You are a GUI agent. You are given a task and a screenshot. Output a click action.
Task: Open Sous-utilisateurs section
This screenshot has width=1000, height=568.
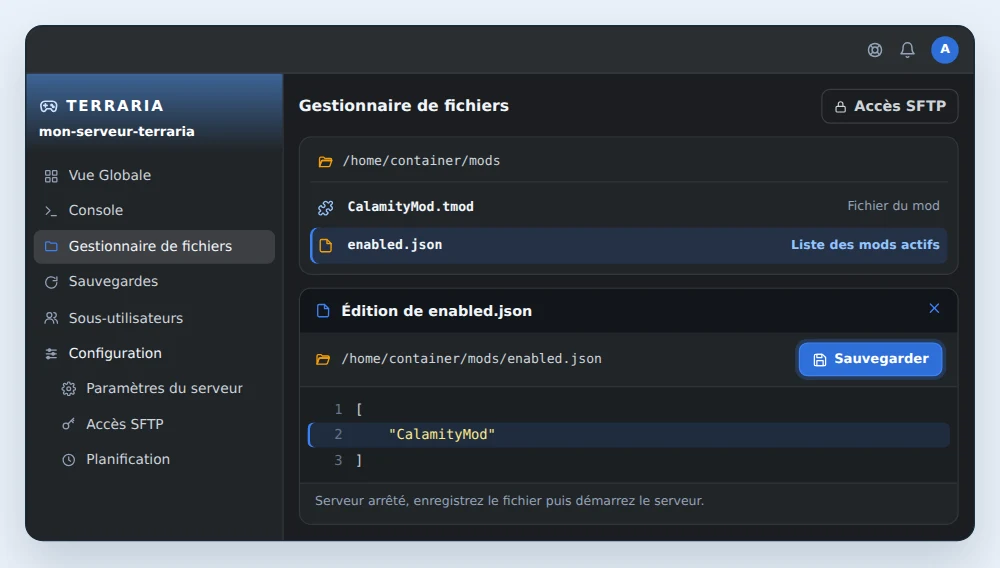154,317
